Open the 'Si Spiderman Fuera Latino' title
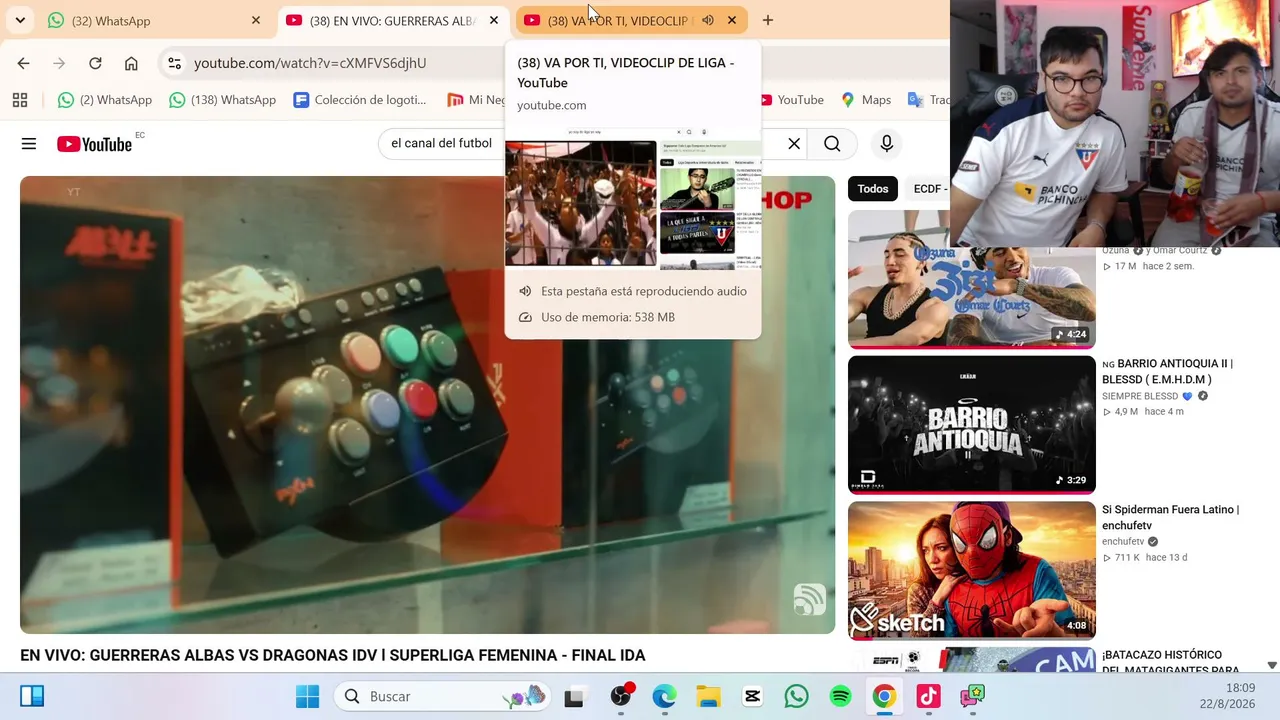1280x720 pixels. click(1171, 517)
